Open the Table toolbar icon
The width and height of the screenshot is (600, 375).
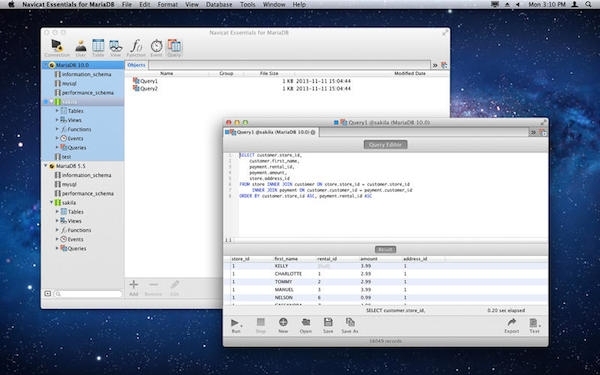pos(98,48)
